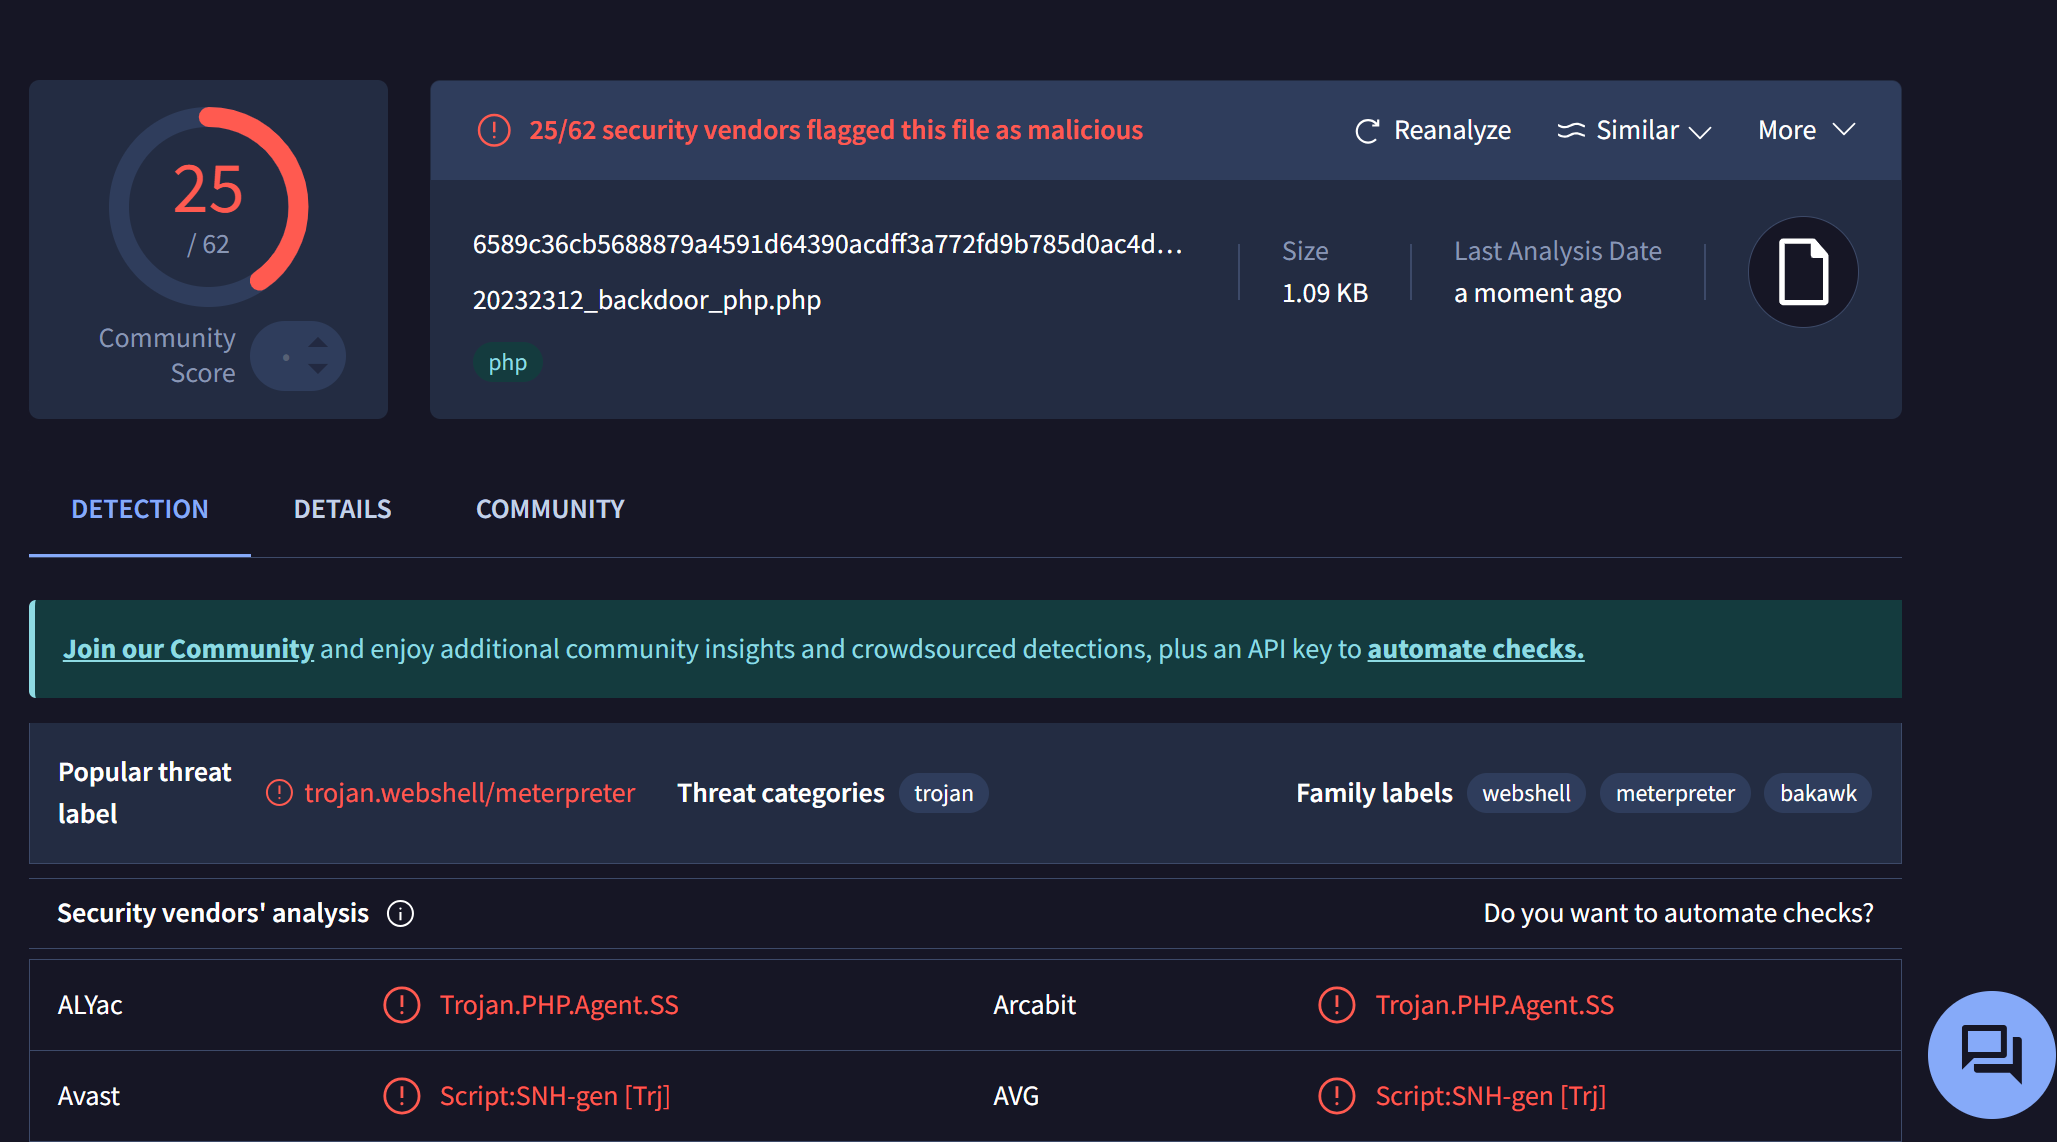This screenshot has width=2057, height=1142.
Task: Click warning icon next to ALYac detection
Action: coord(402,1005)
